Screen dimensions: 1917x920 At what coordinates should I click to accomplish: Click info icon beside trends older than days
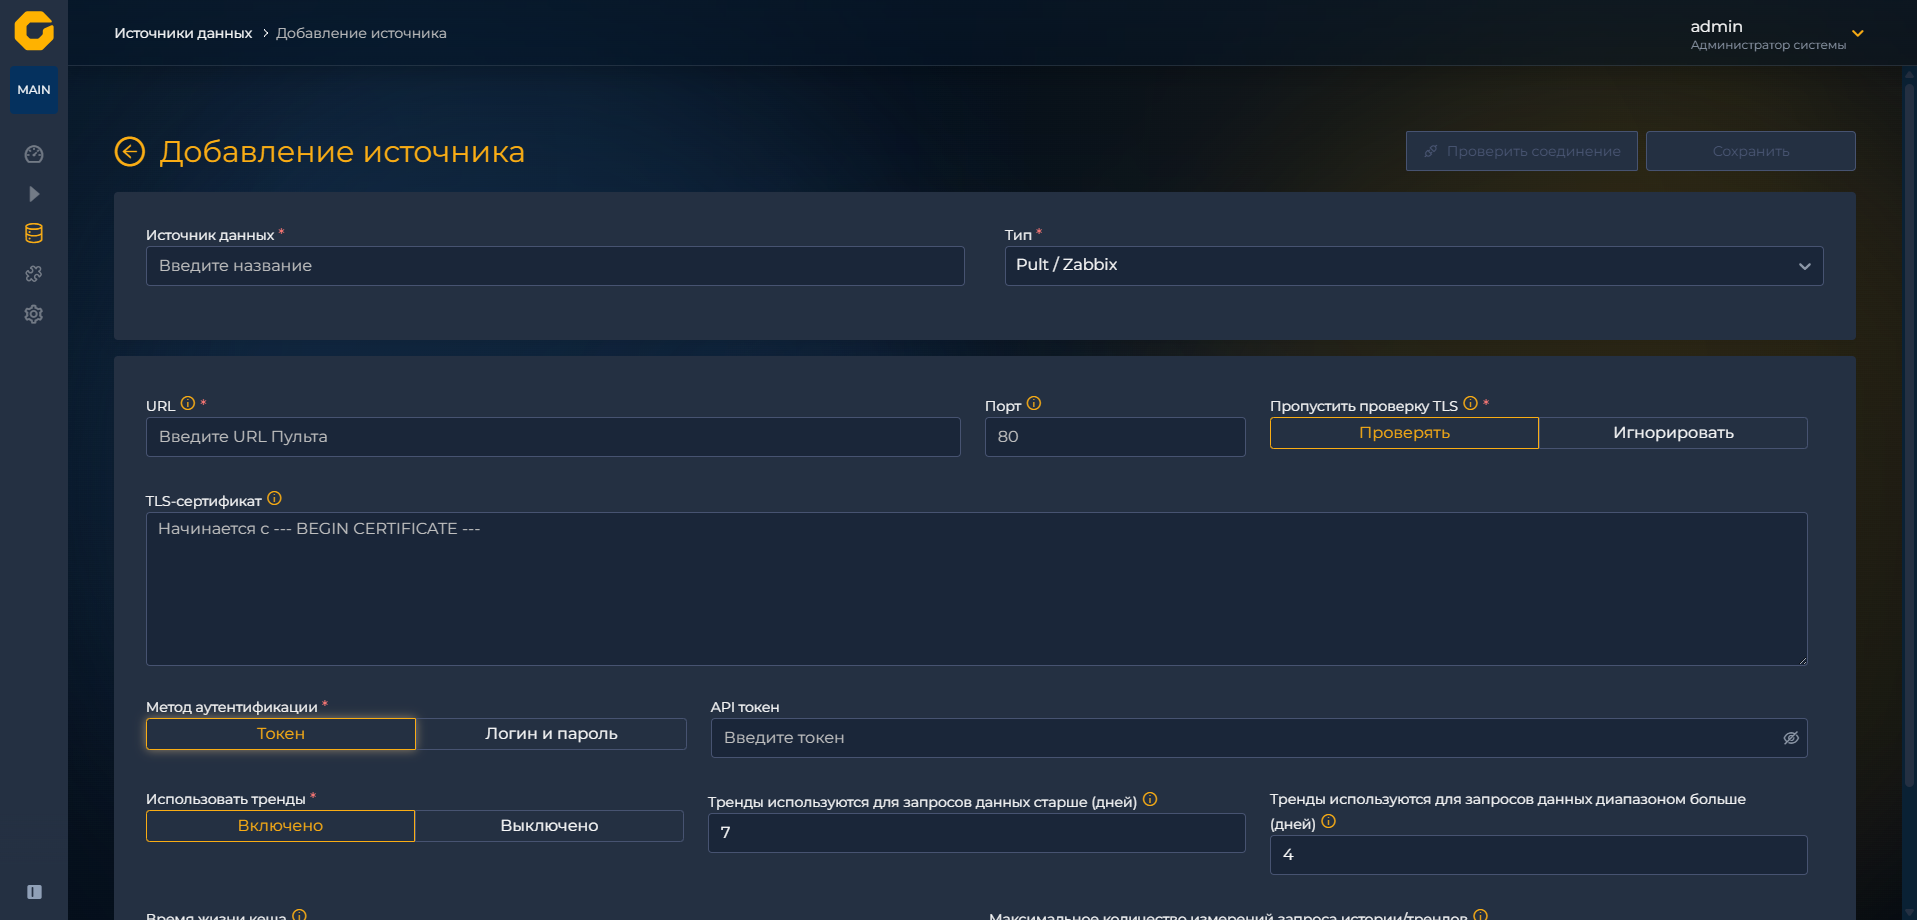[x=1150, y=799]
